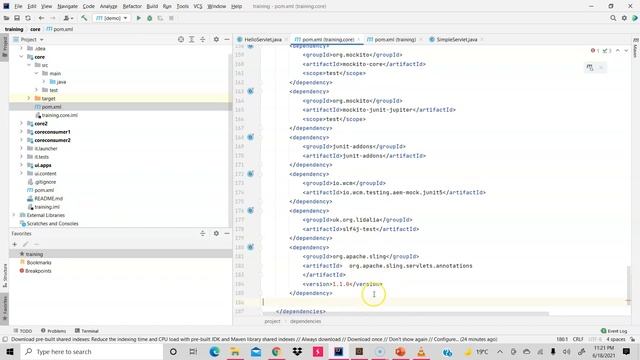
Task: Open the Tools menu
Action: (182, 6)
